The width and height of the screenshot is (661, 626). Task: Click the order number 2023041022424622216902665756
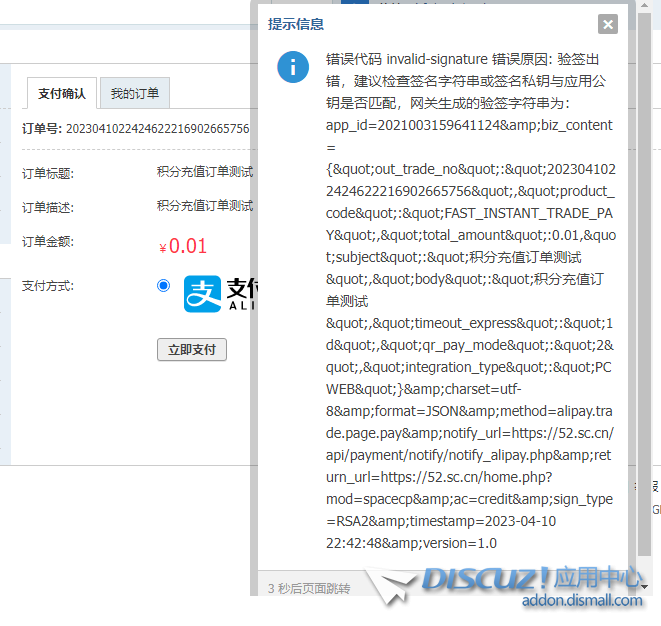pyautogui.click(x=158, y=129)
